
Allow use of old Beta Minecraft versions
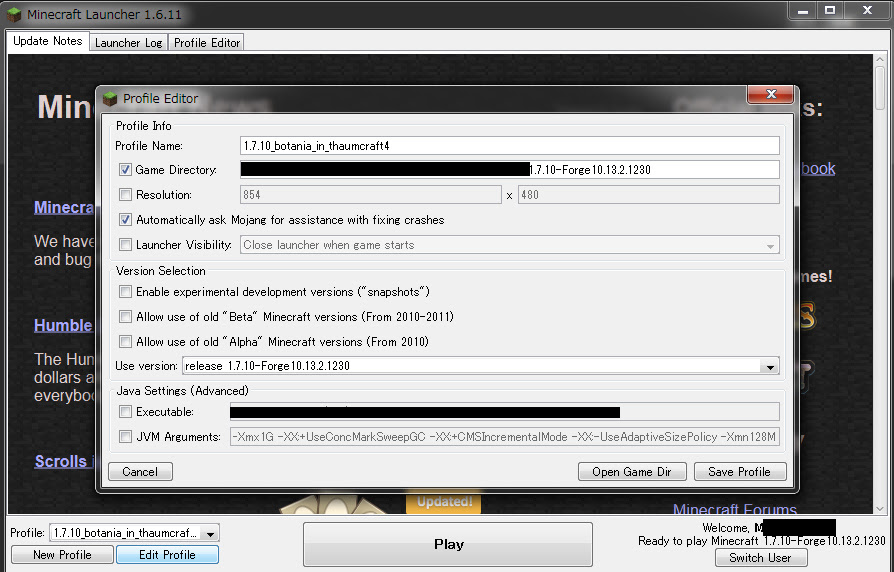(125, 317)
